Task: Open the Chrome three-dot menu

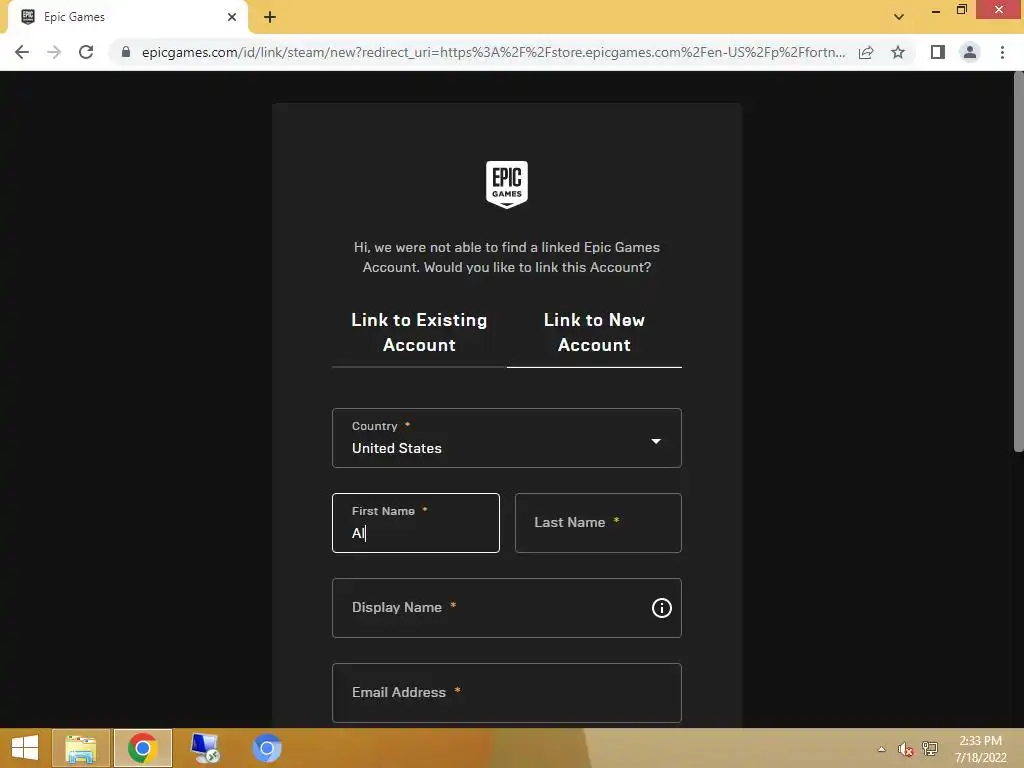Action: 1002,52
